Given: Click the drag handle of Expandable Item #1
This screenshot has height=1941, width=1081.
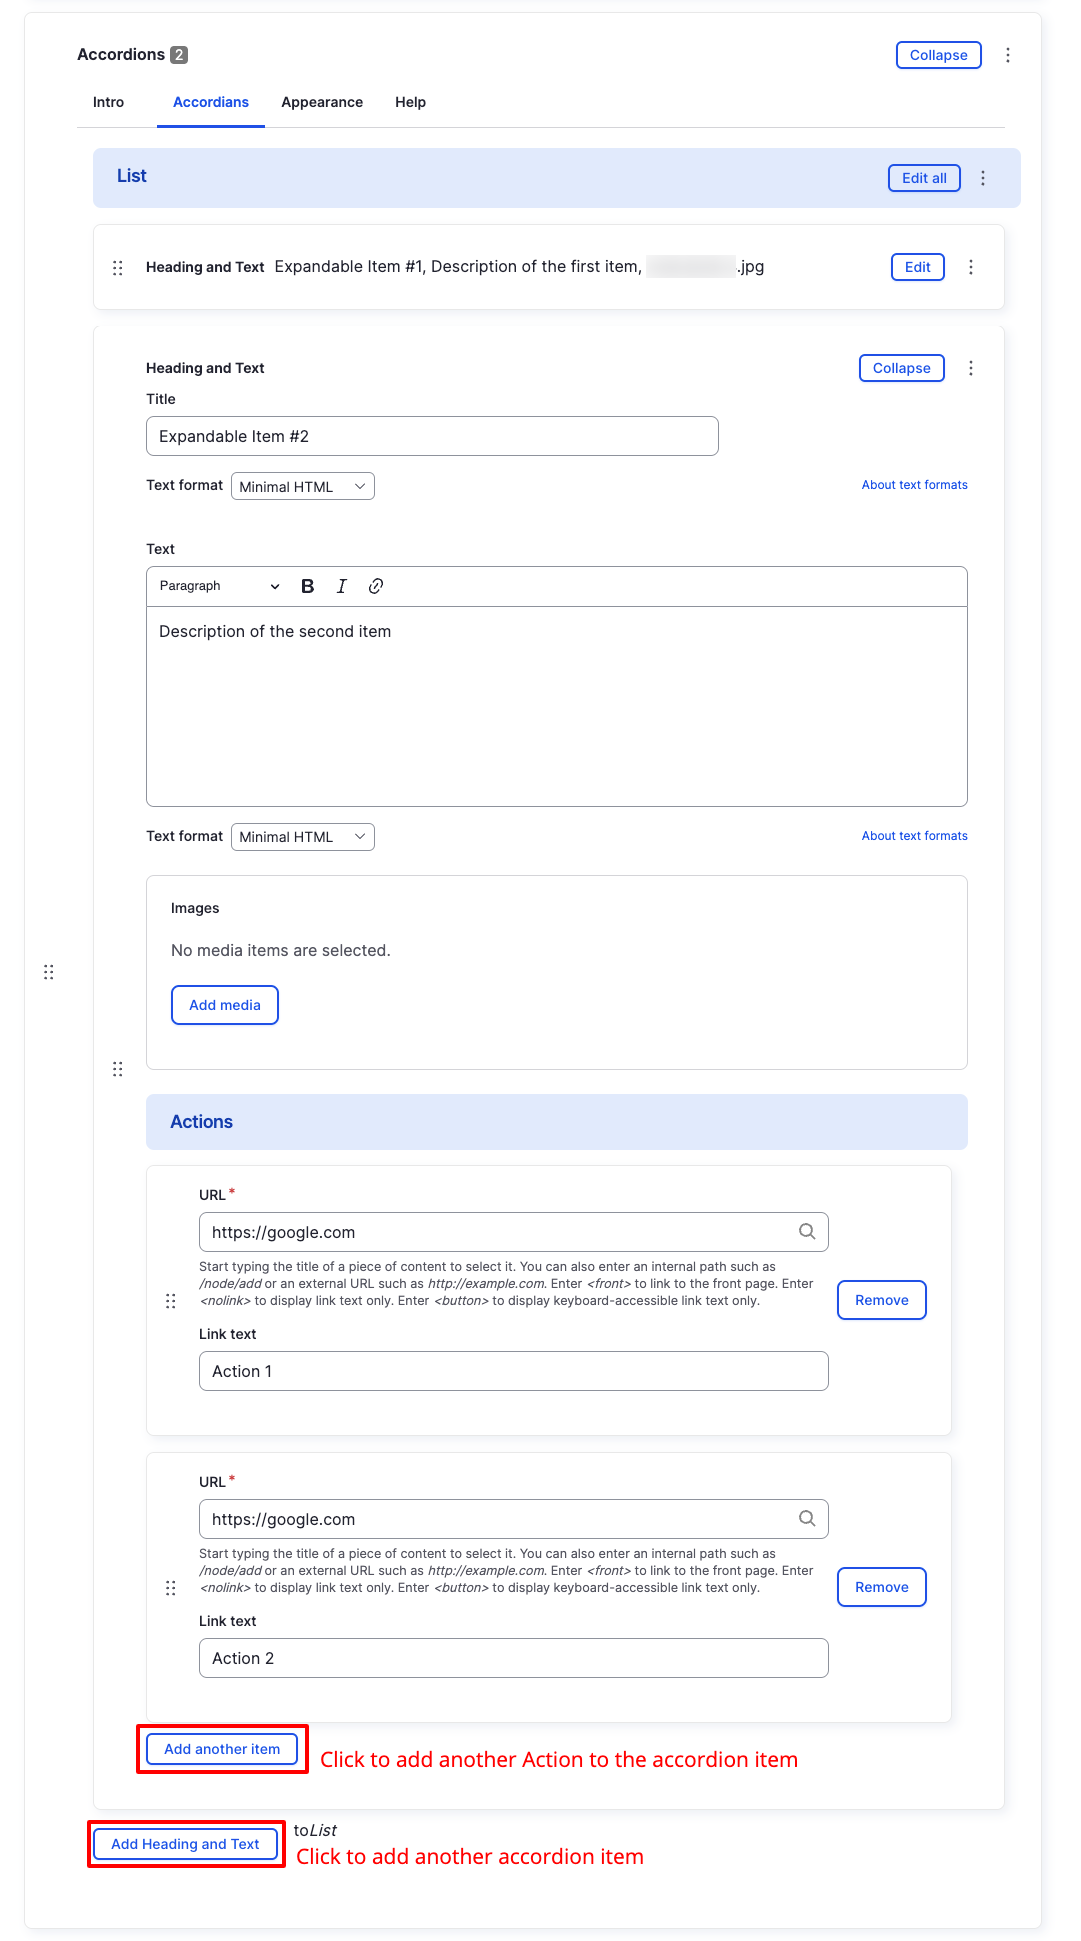Looking at the screenshot, I should [117, 267].
